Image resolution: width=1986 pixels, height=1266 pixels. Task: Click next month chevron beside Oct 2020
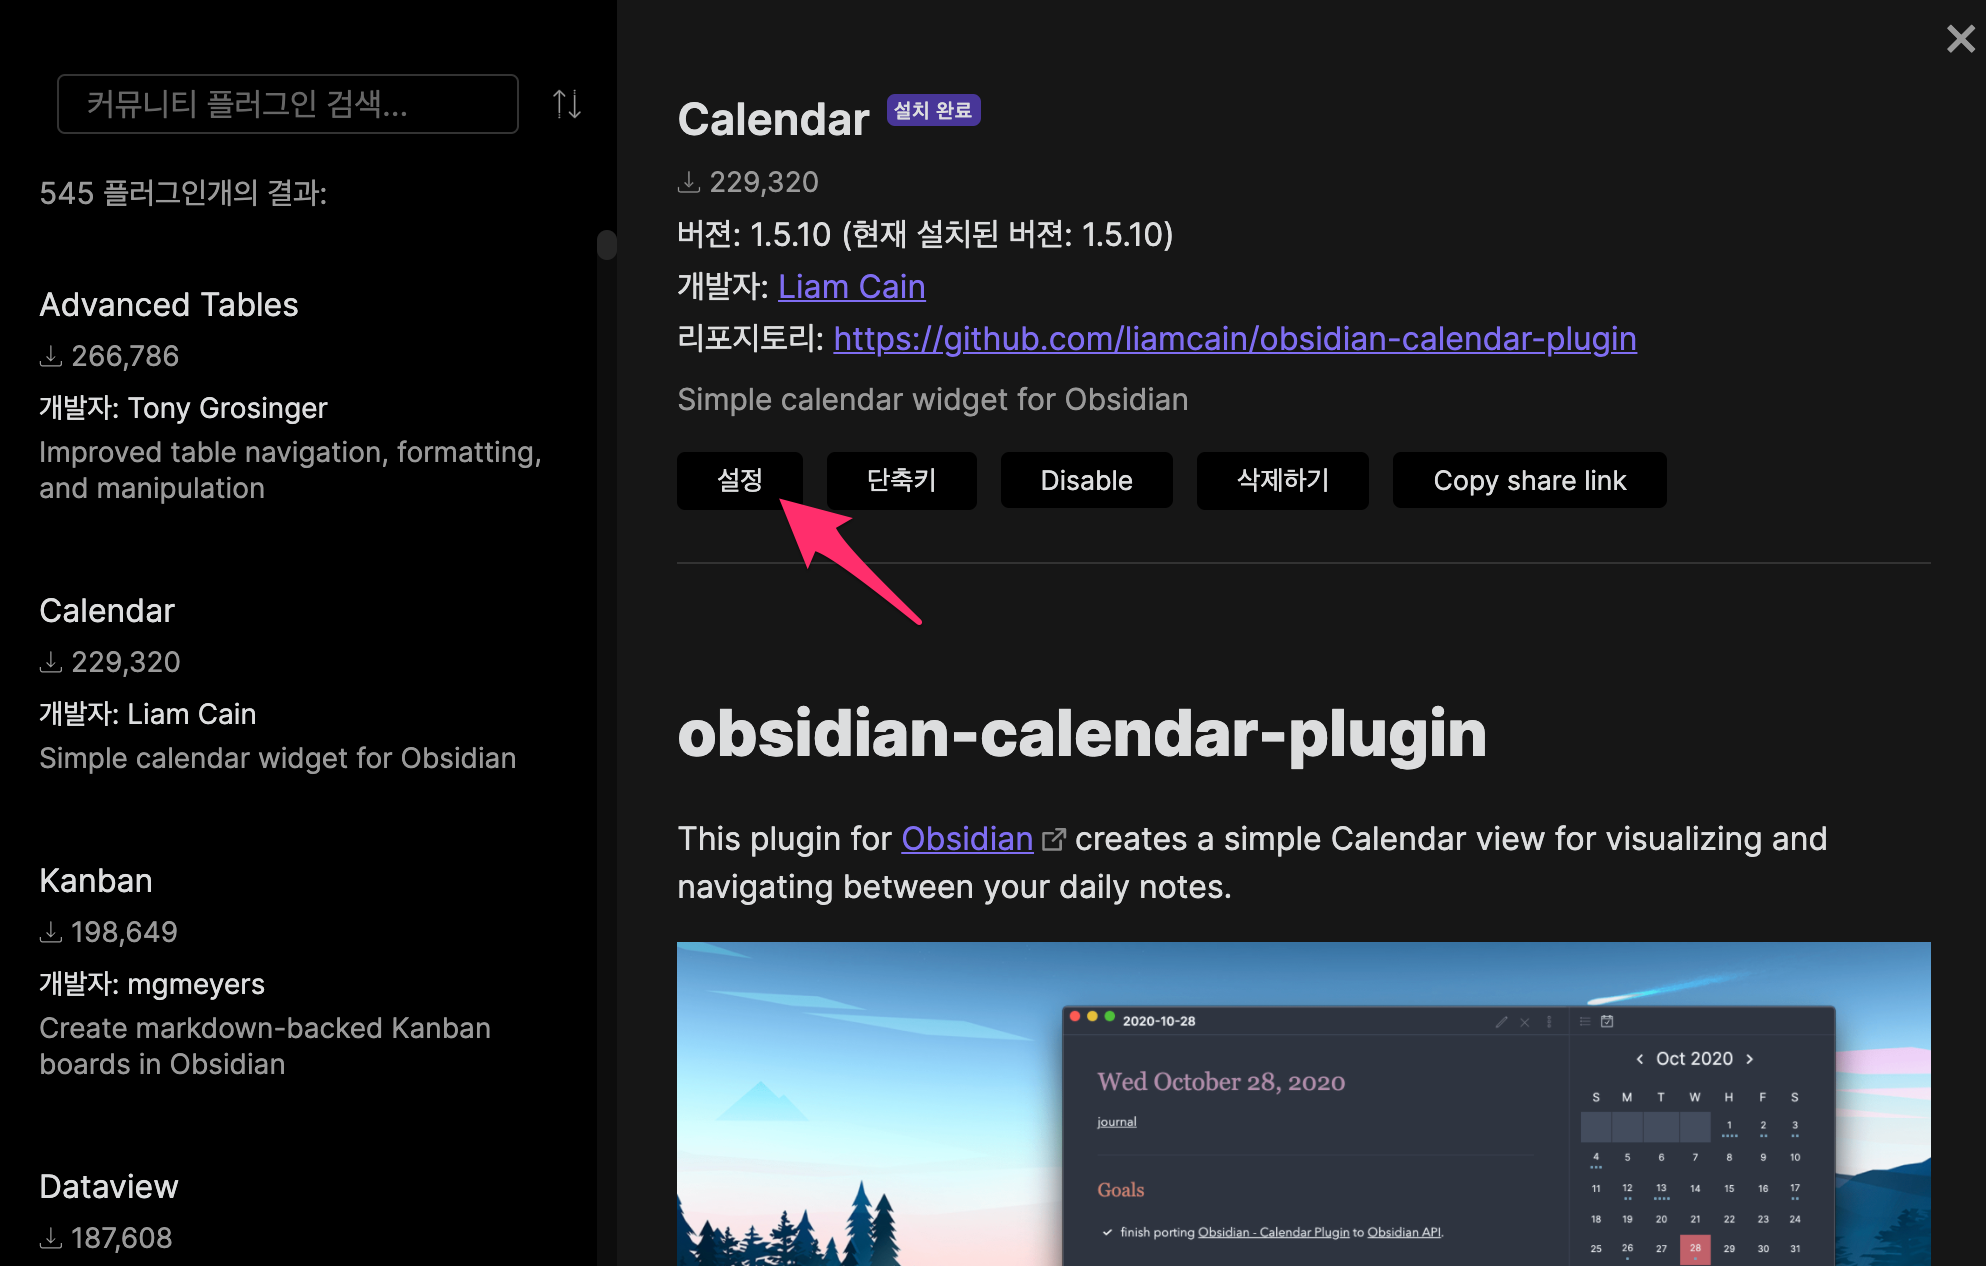point(1749,1059)
